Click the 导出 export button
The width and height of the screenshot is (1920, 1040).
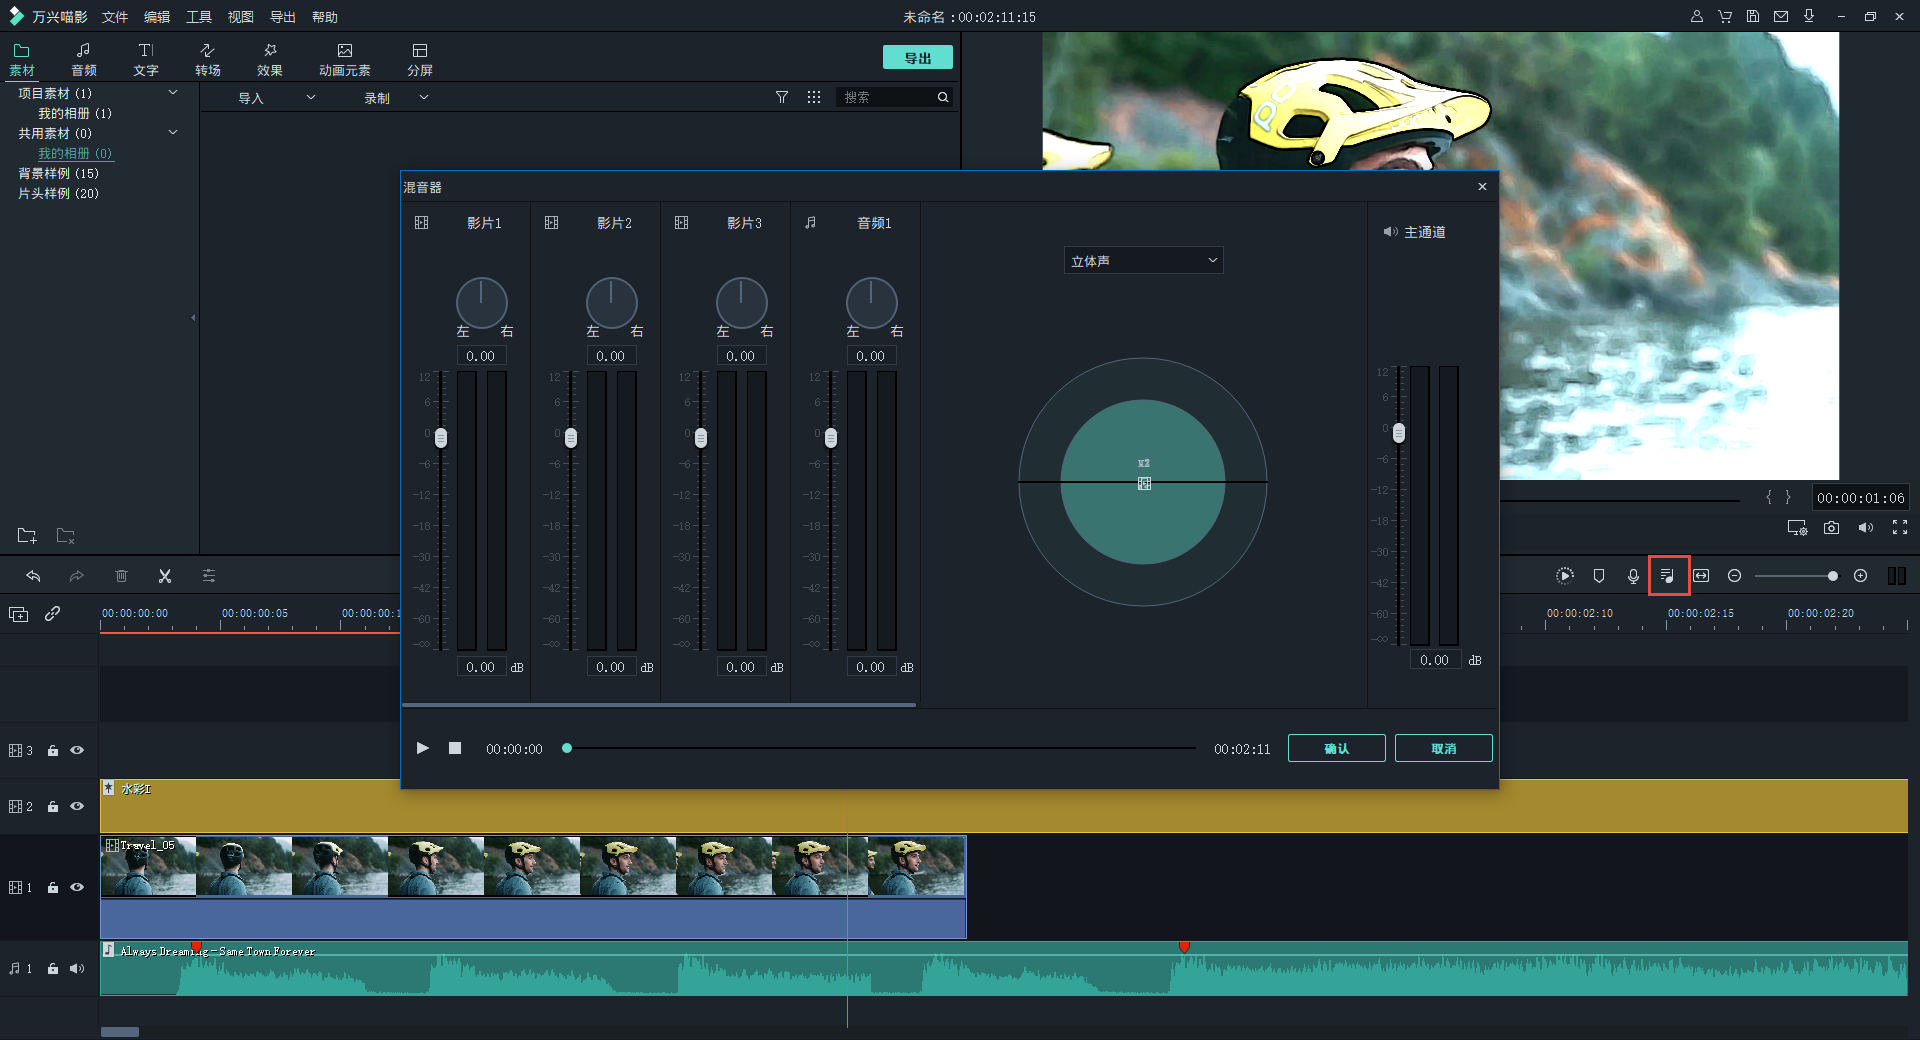coord(917,58)
